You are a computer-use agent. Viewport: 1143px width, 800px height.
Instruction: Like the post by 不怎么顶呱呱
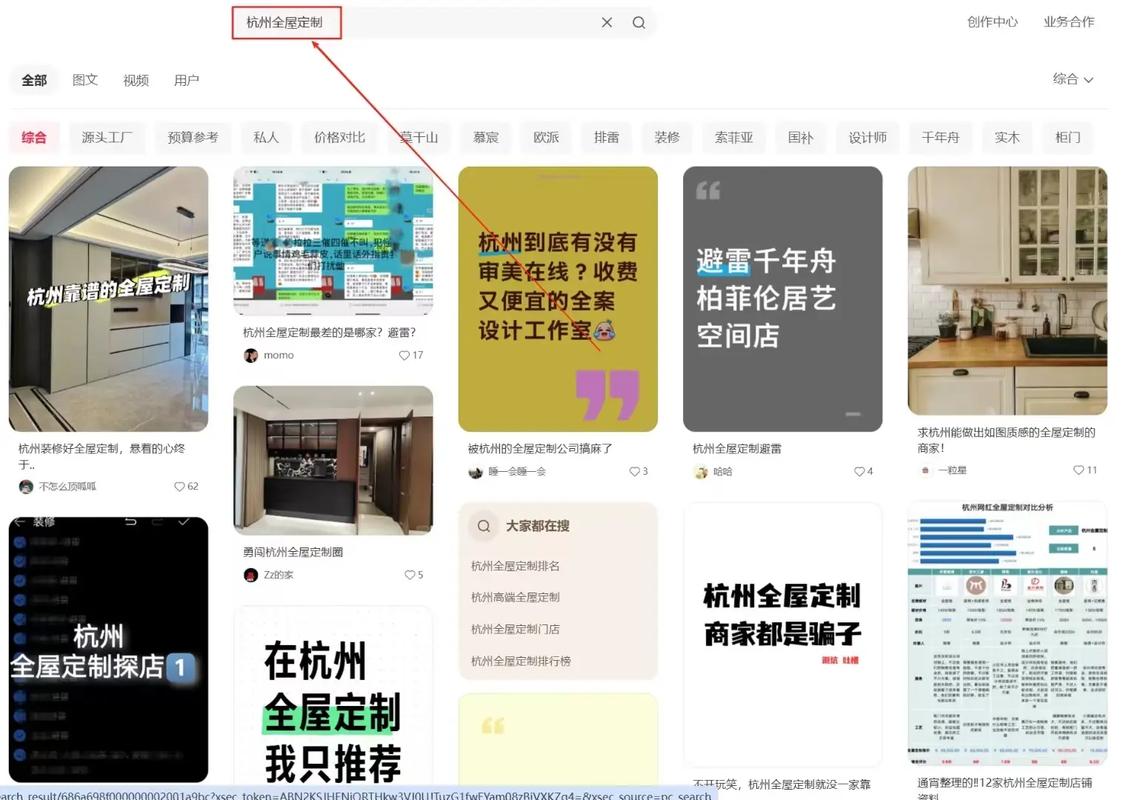179,487
